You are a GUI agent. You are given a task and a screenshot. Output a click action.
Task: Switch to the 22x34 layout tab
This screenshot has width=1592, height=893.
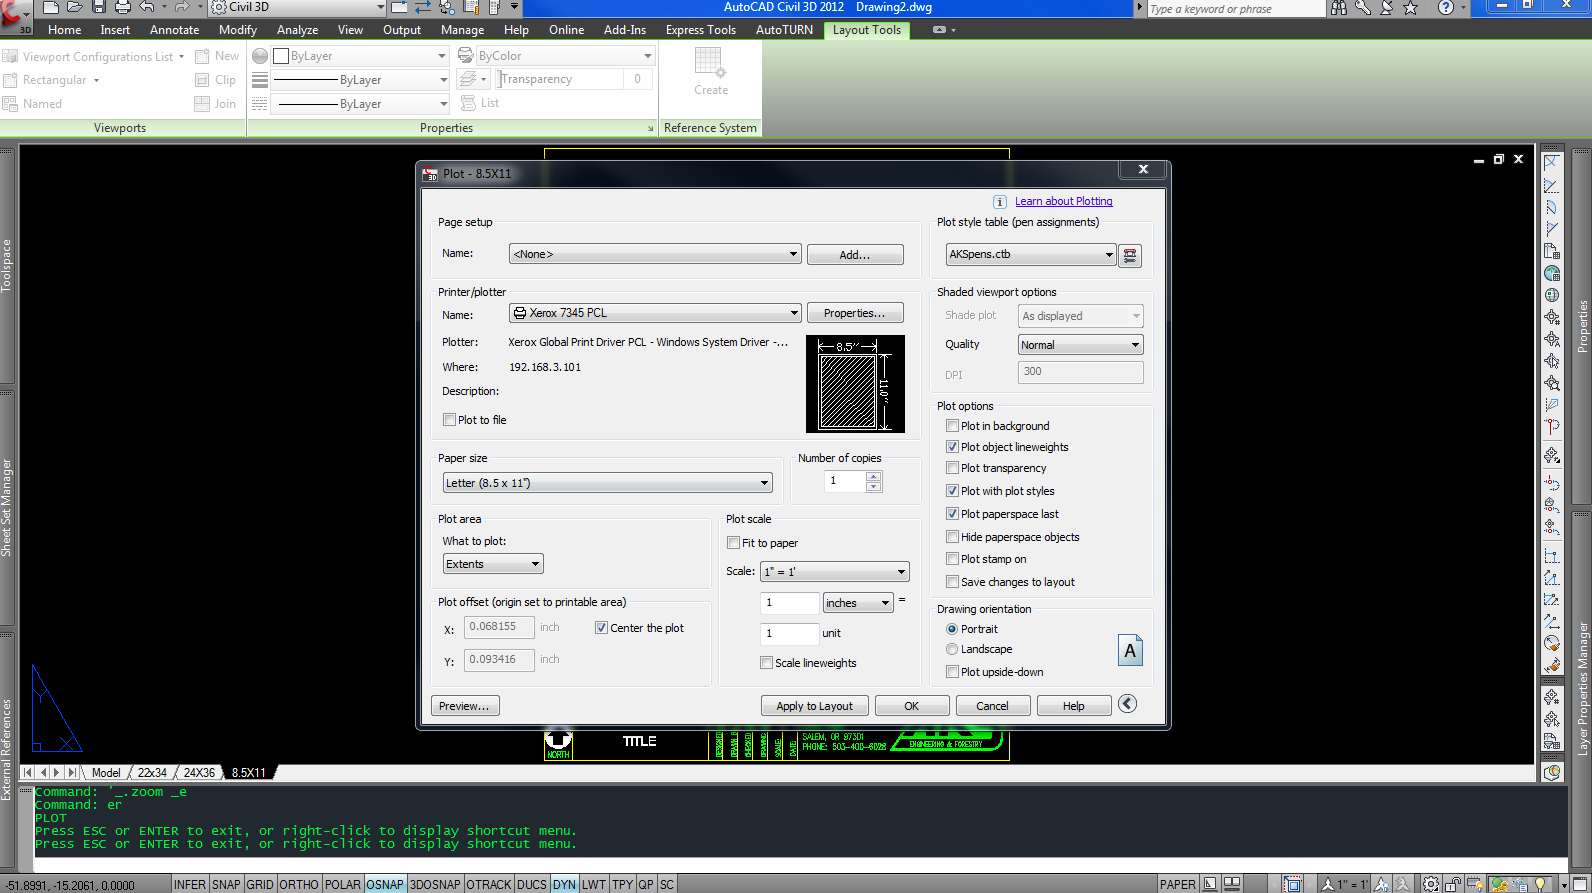[x=152, y=773]
